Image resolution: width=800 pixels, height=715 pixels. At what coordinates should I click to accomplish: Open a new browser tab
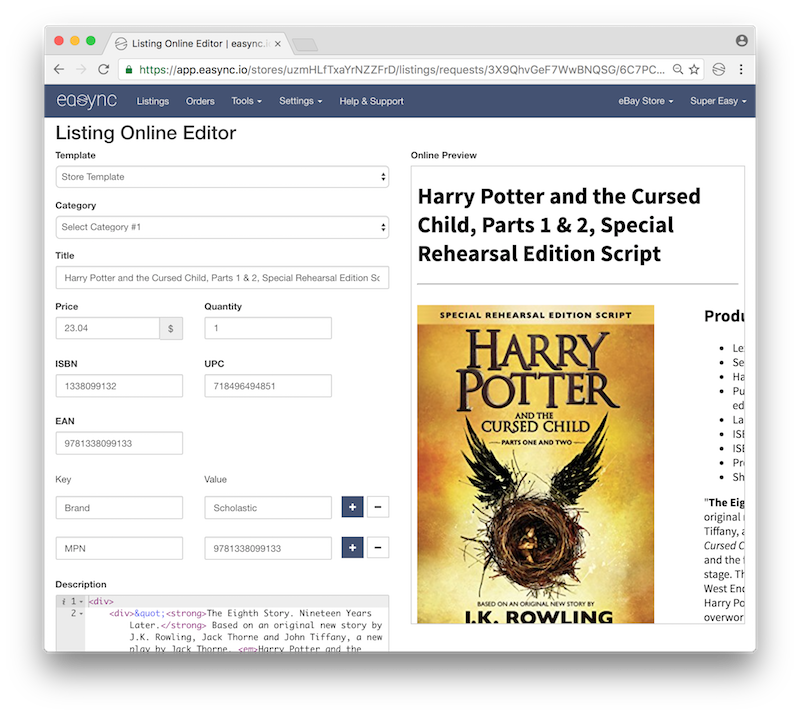point(305,45)
